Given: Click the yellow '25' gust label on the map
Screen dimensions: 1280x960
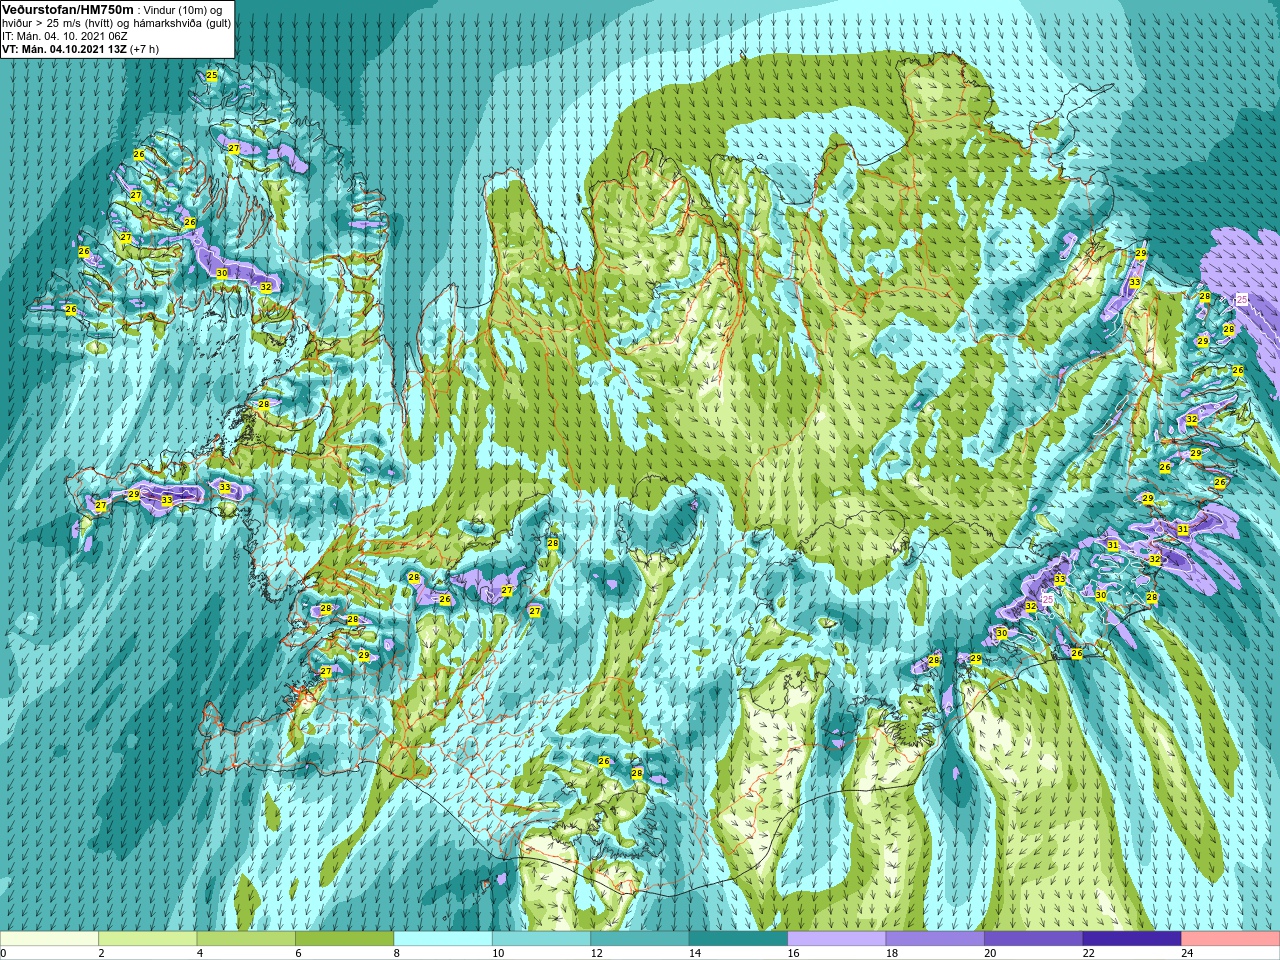Looking at the screenshot, I should click(212, 75).
